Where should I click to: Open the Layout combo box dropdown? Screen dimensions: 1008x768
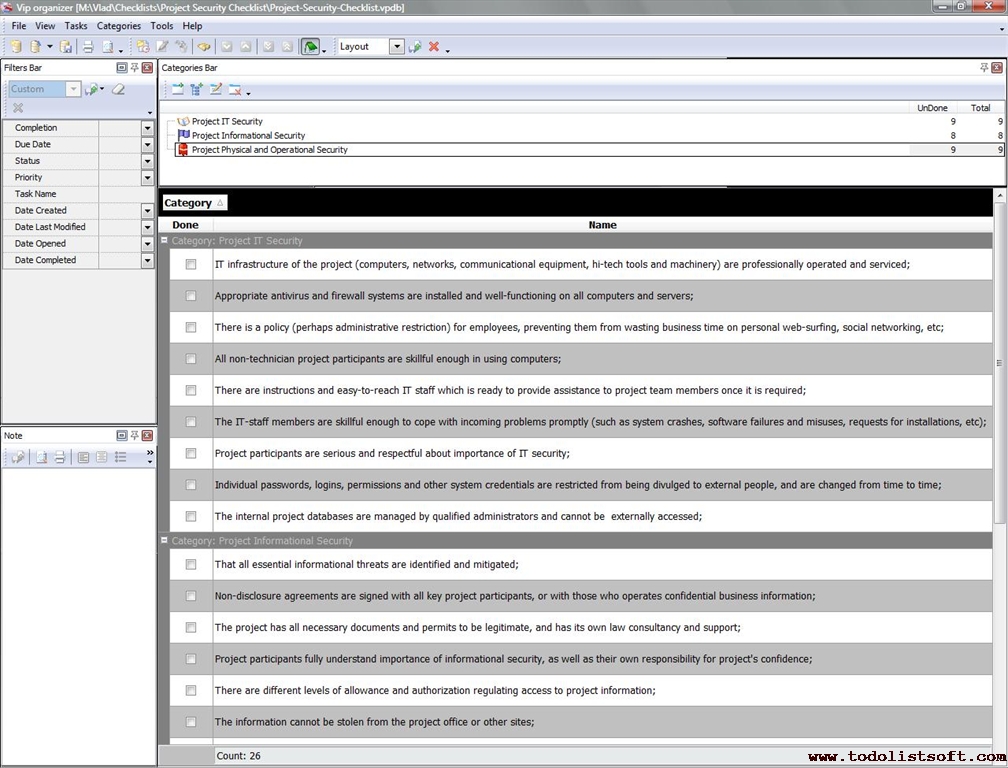click(x=397, y=47)
